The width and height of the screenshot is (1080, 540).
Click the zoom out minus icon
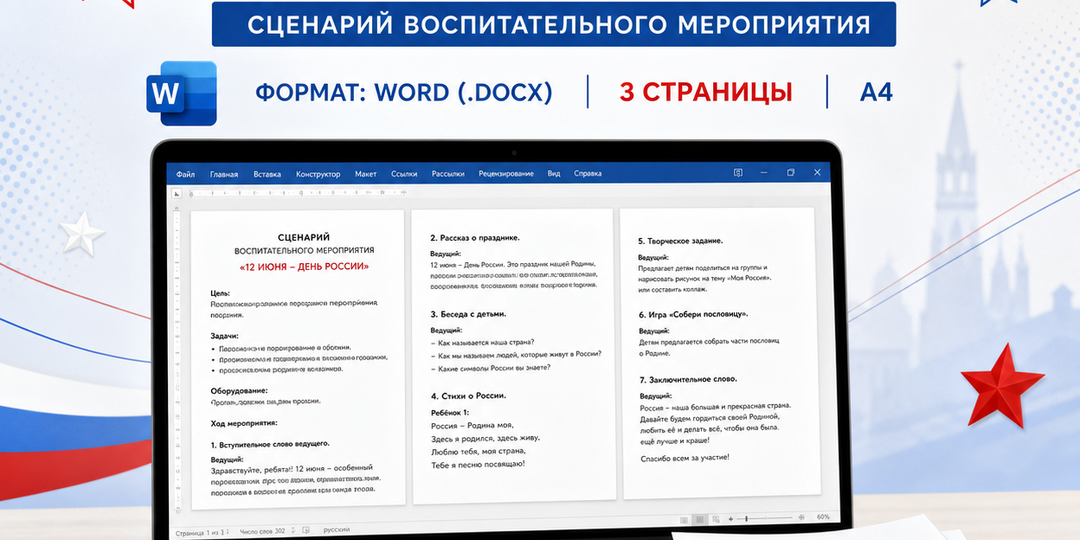click(x=731, y=519)
